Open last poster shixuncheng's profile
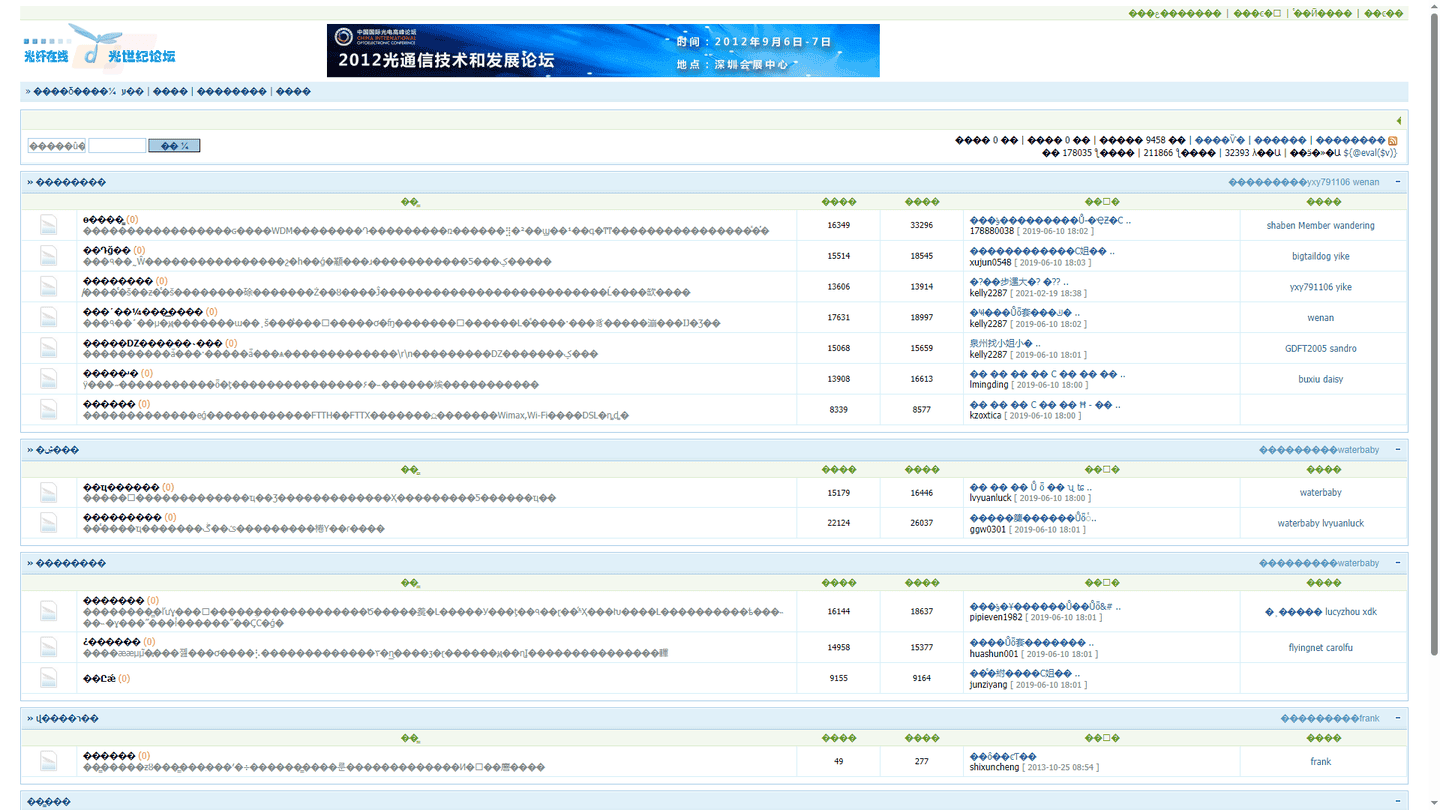The image size is (1440, 810). pos(995,767)
